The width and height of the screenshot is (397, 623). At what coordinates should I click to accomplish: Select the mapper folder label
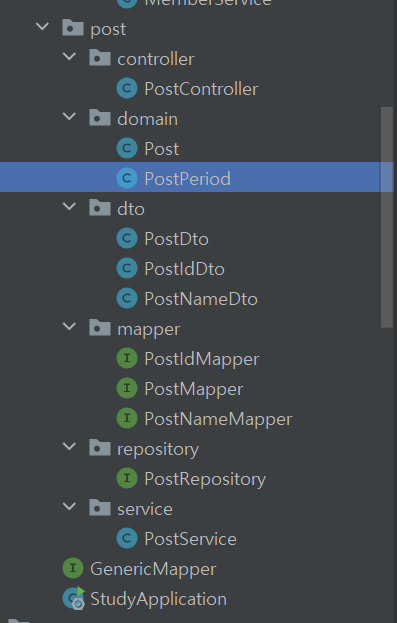(149, 330)
